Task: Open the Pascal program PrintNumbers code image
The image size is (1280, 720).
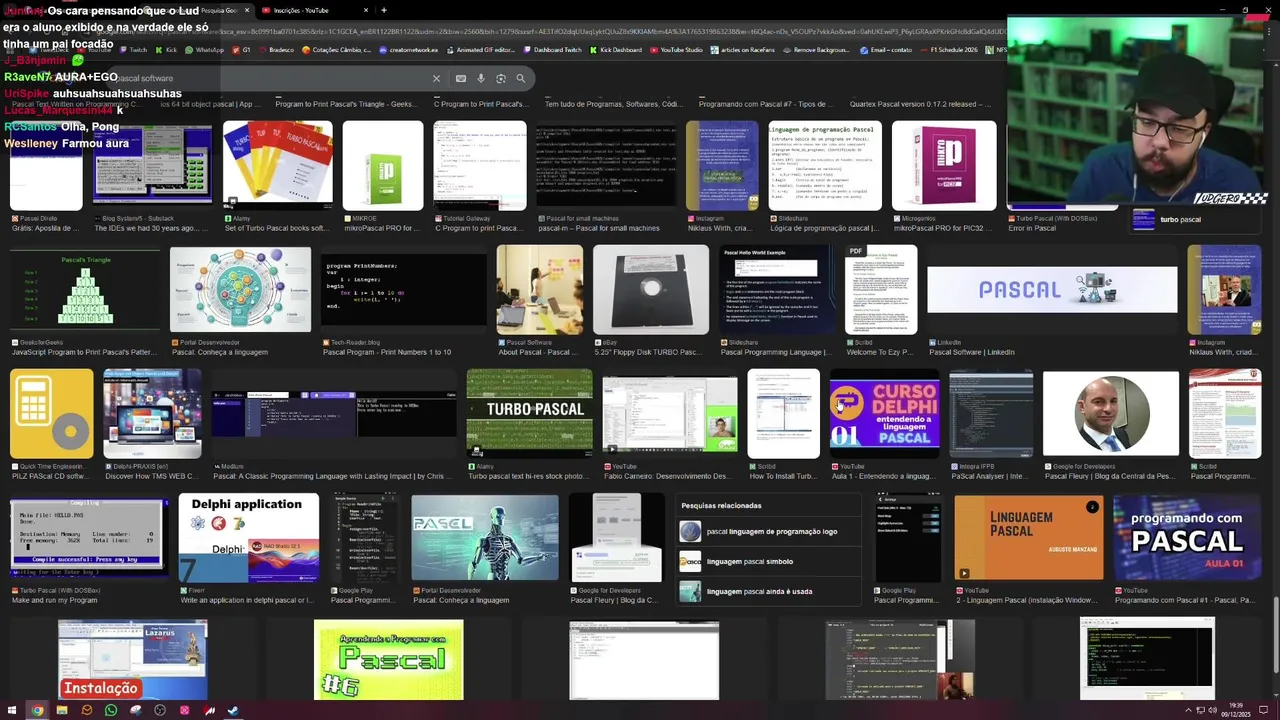Action: (404, 289)
